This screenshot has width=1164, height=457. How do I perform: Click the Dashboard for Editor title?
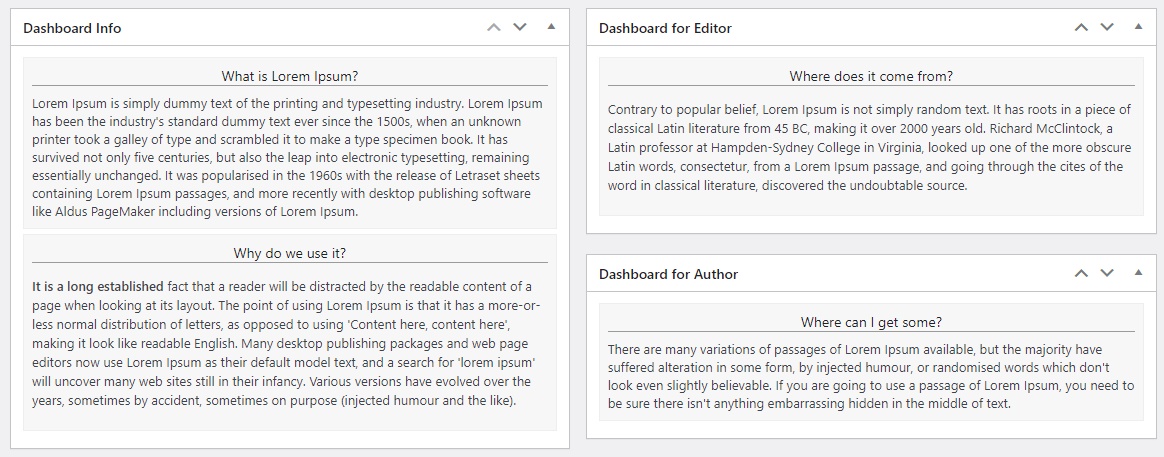coord(665,28)
